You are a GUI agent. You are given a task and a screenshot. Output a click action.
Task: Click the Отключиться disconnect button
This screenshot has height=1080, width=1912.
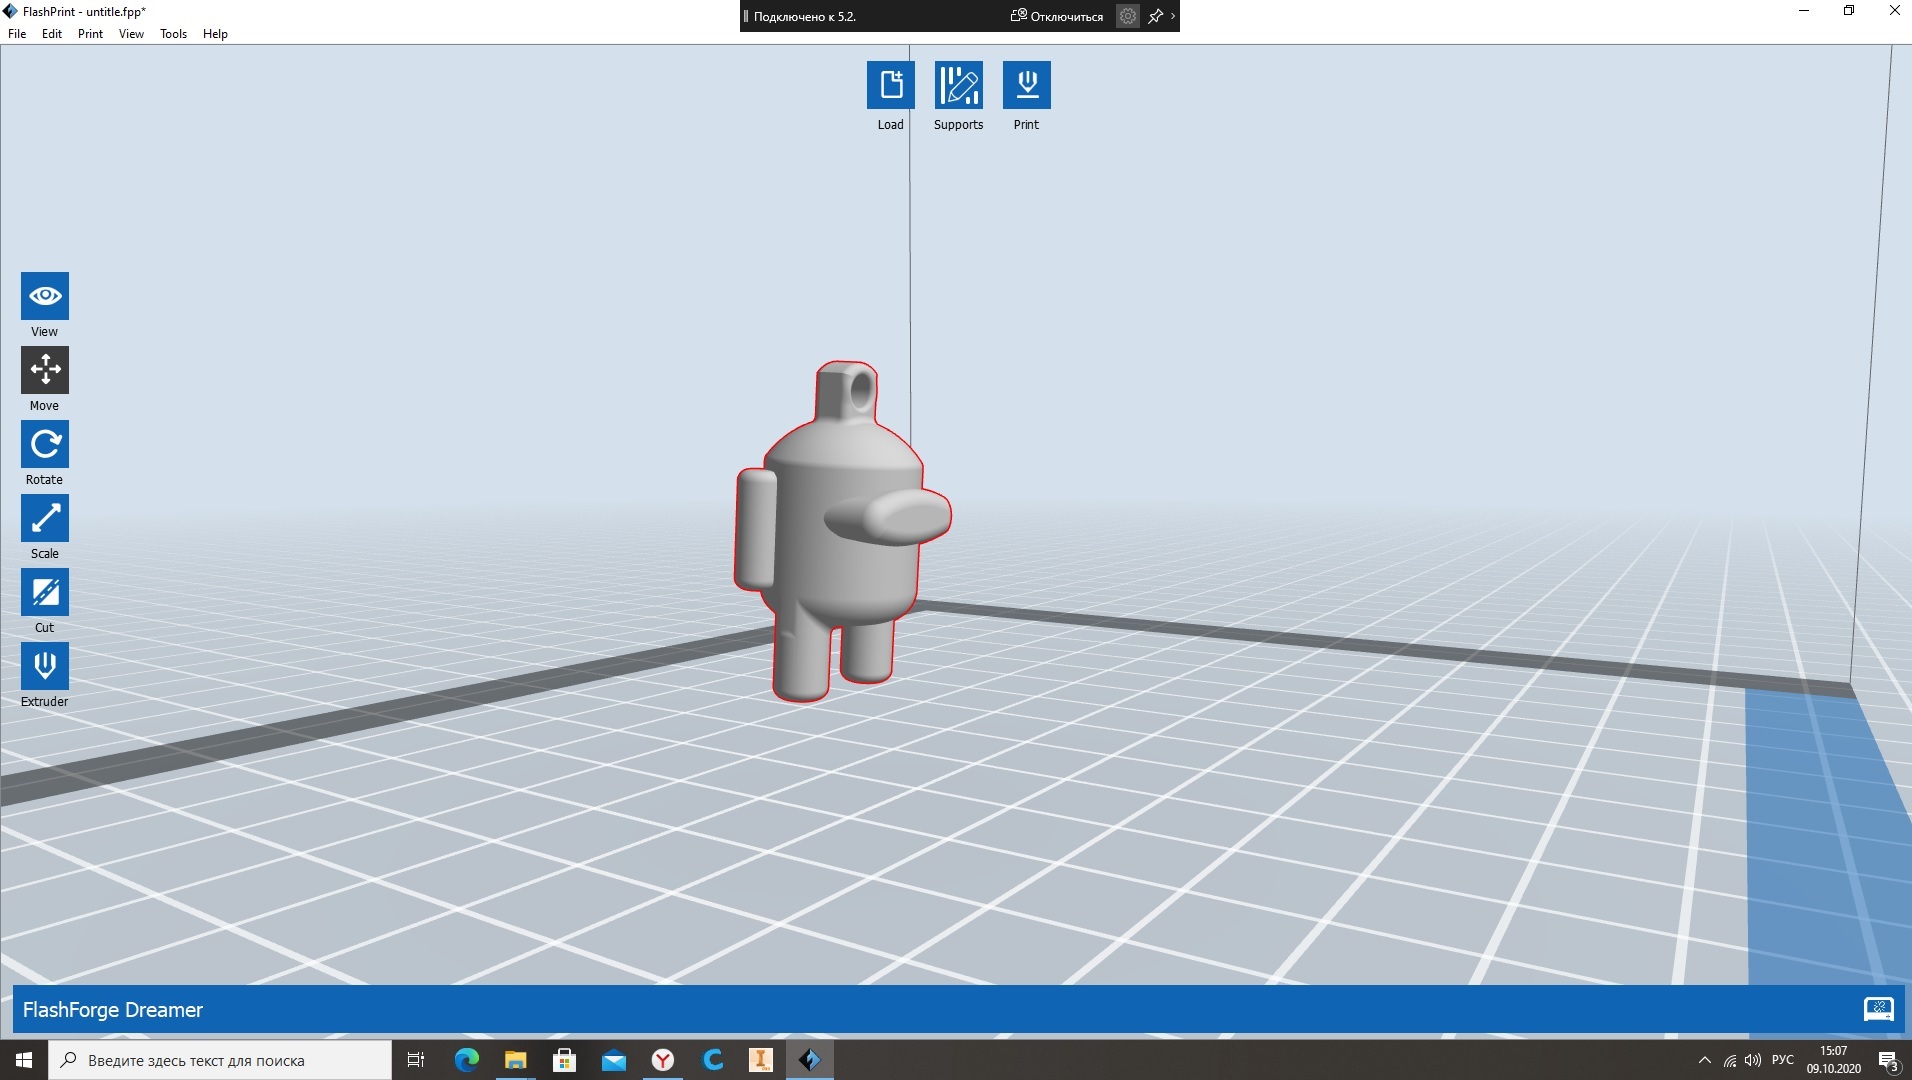[1057, 16]
